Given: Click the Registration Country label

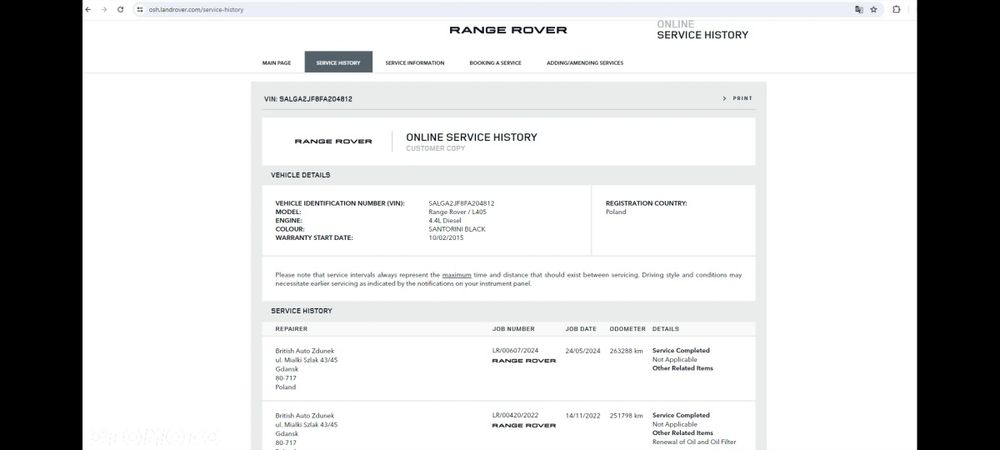Looking at the screenshot, I should coord(646,203).
